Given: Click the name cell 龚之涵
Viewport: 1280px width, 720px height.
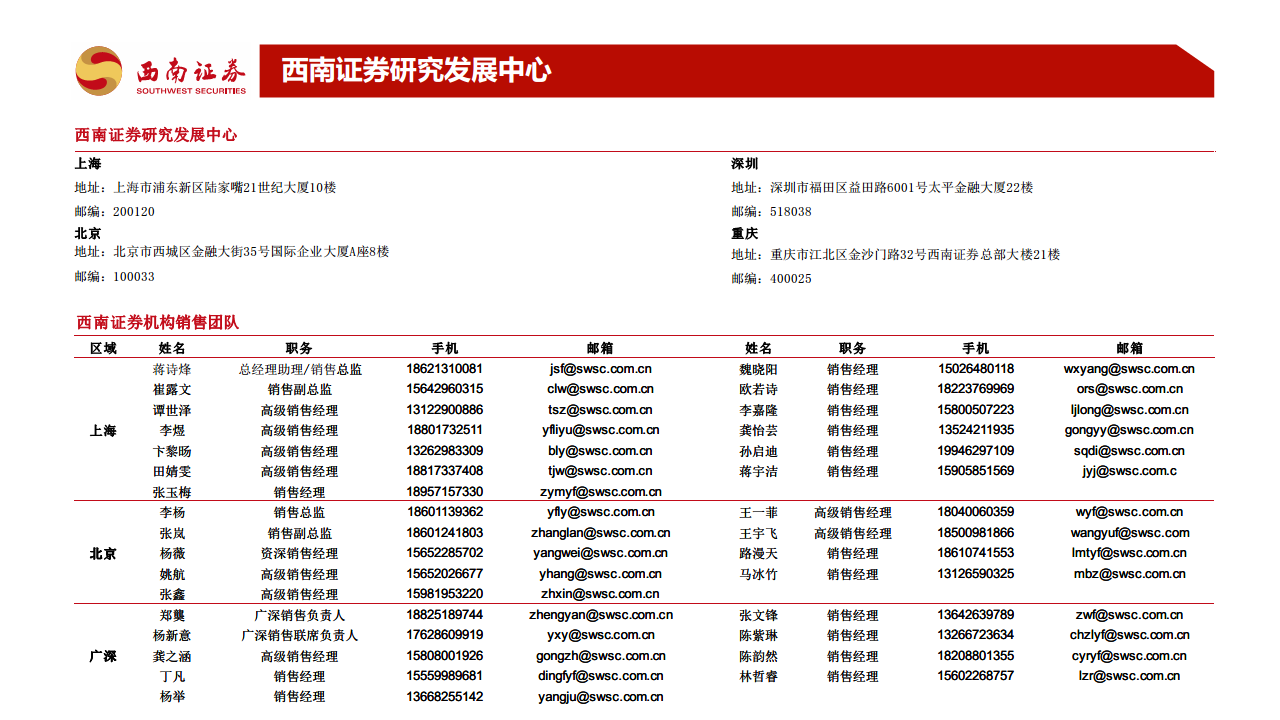Looking at the screenshot, I should point(172,656).
